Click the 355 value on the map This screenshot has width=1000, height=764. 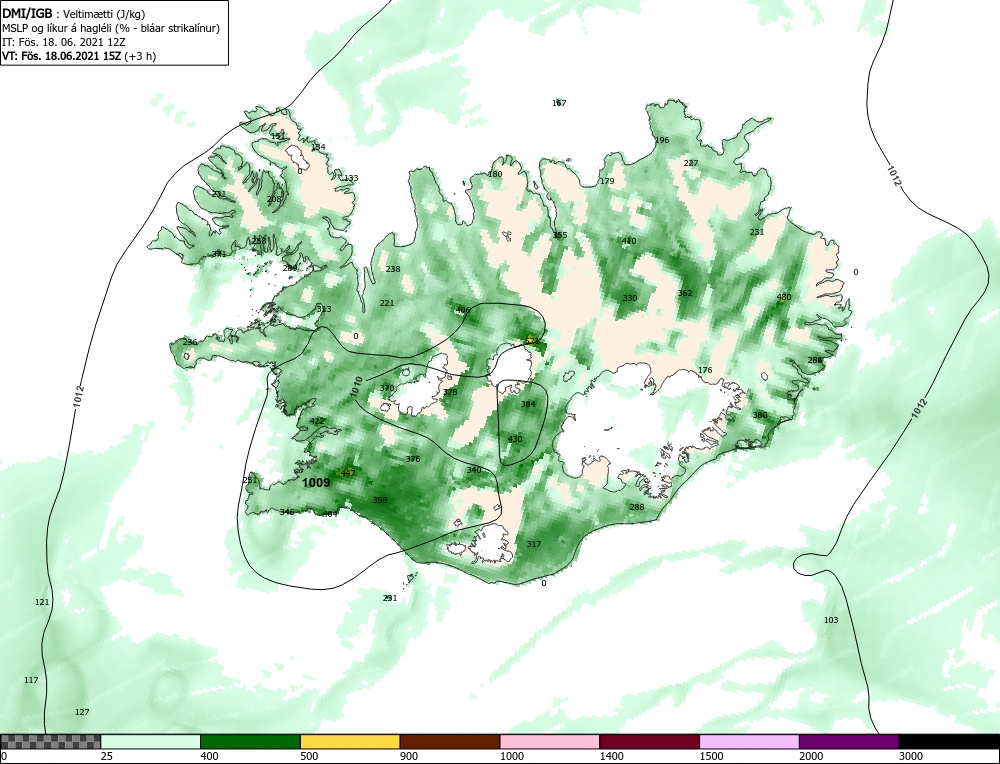(559, 235)
